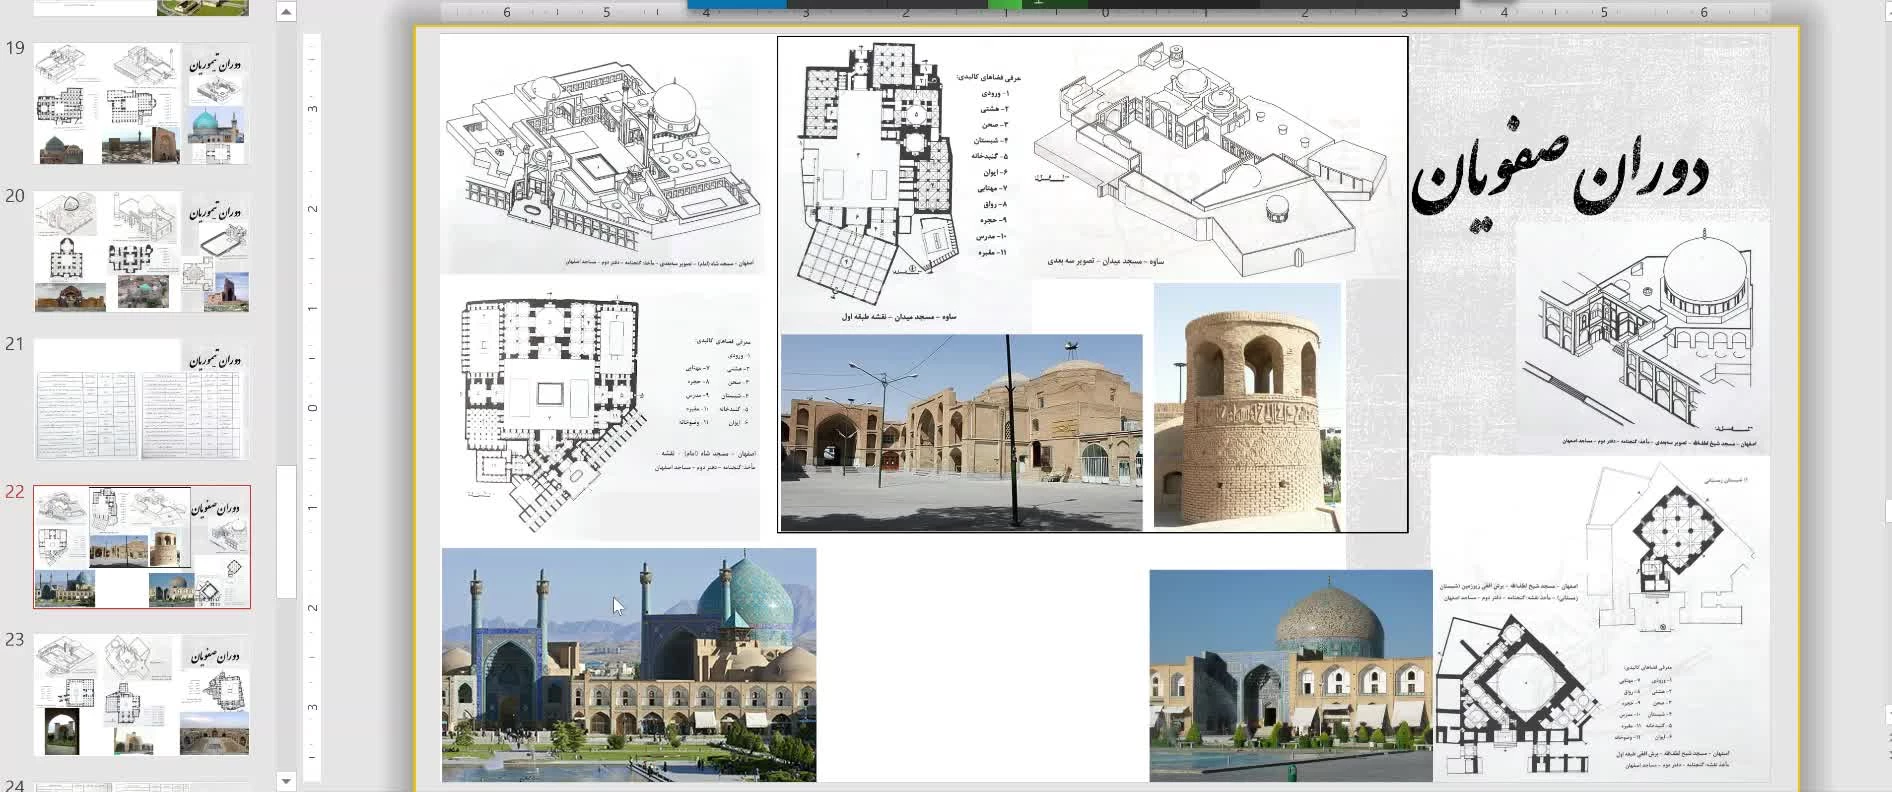Click the legend heading 'معرفی فضاهای کالبدی' beside Saveh plan

point(989,77)
